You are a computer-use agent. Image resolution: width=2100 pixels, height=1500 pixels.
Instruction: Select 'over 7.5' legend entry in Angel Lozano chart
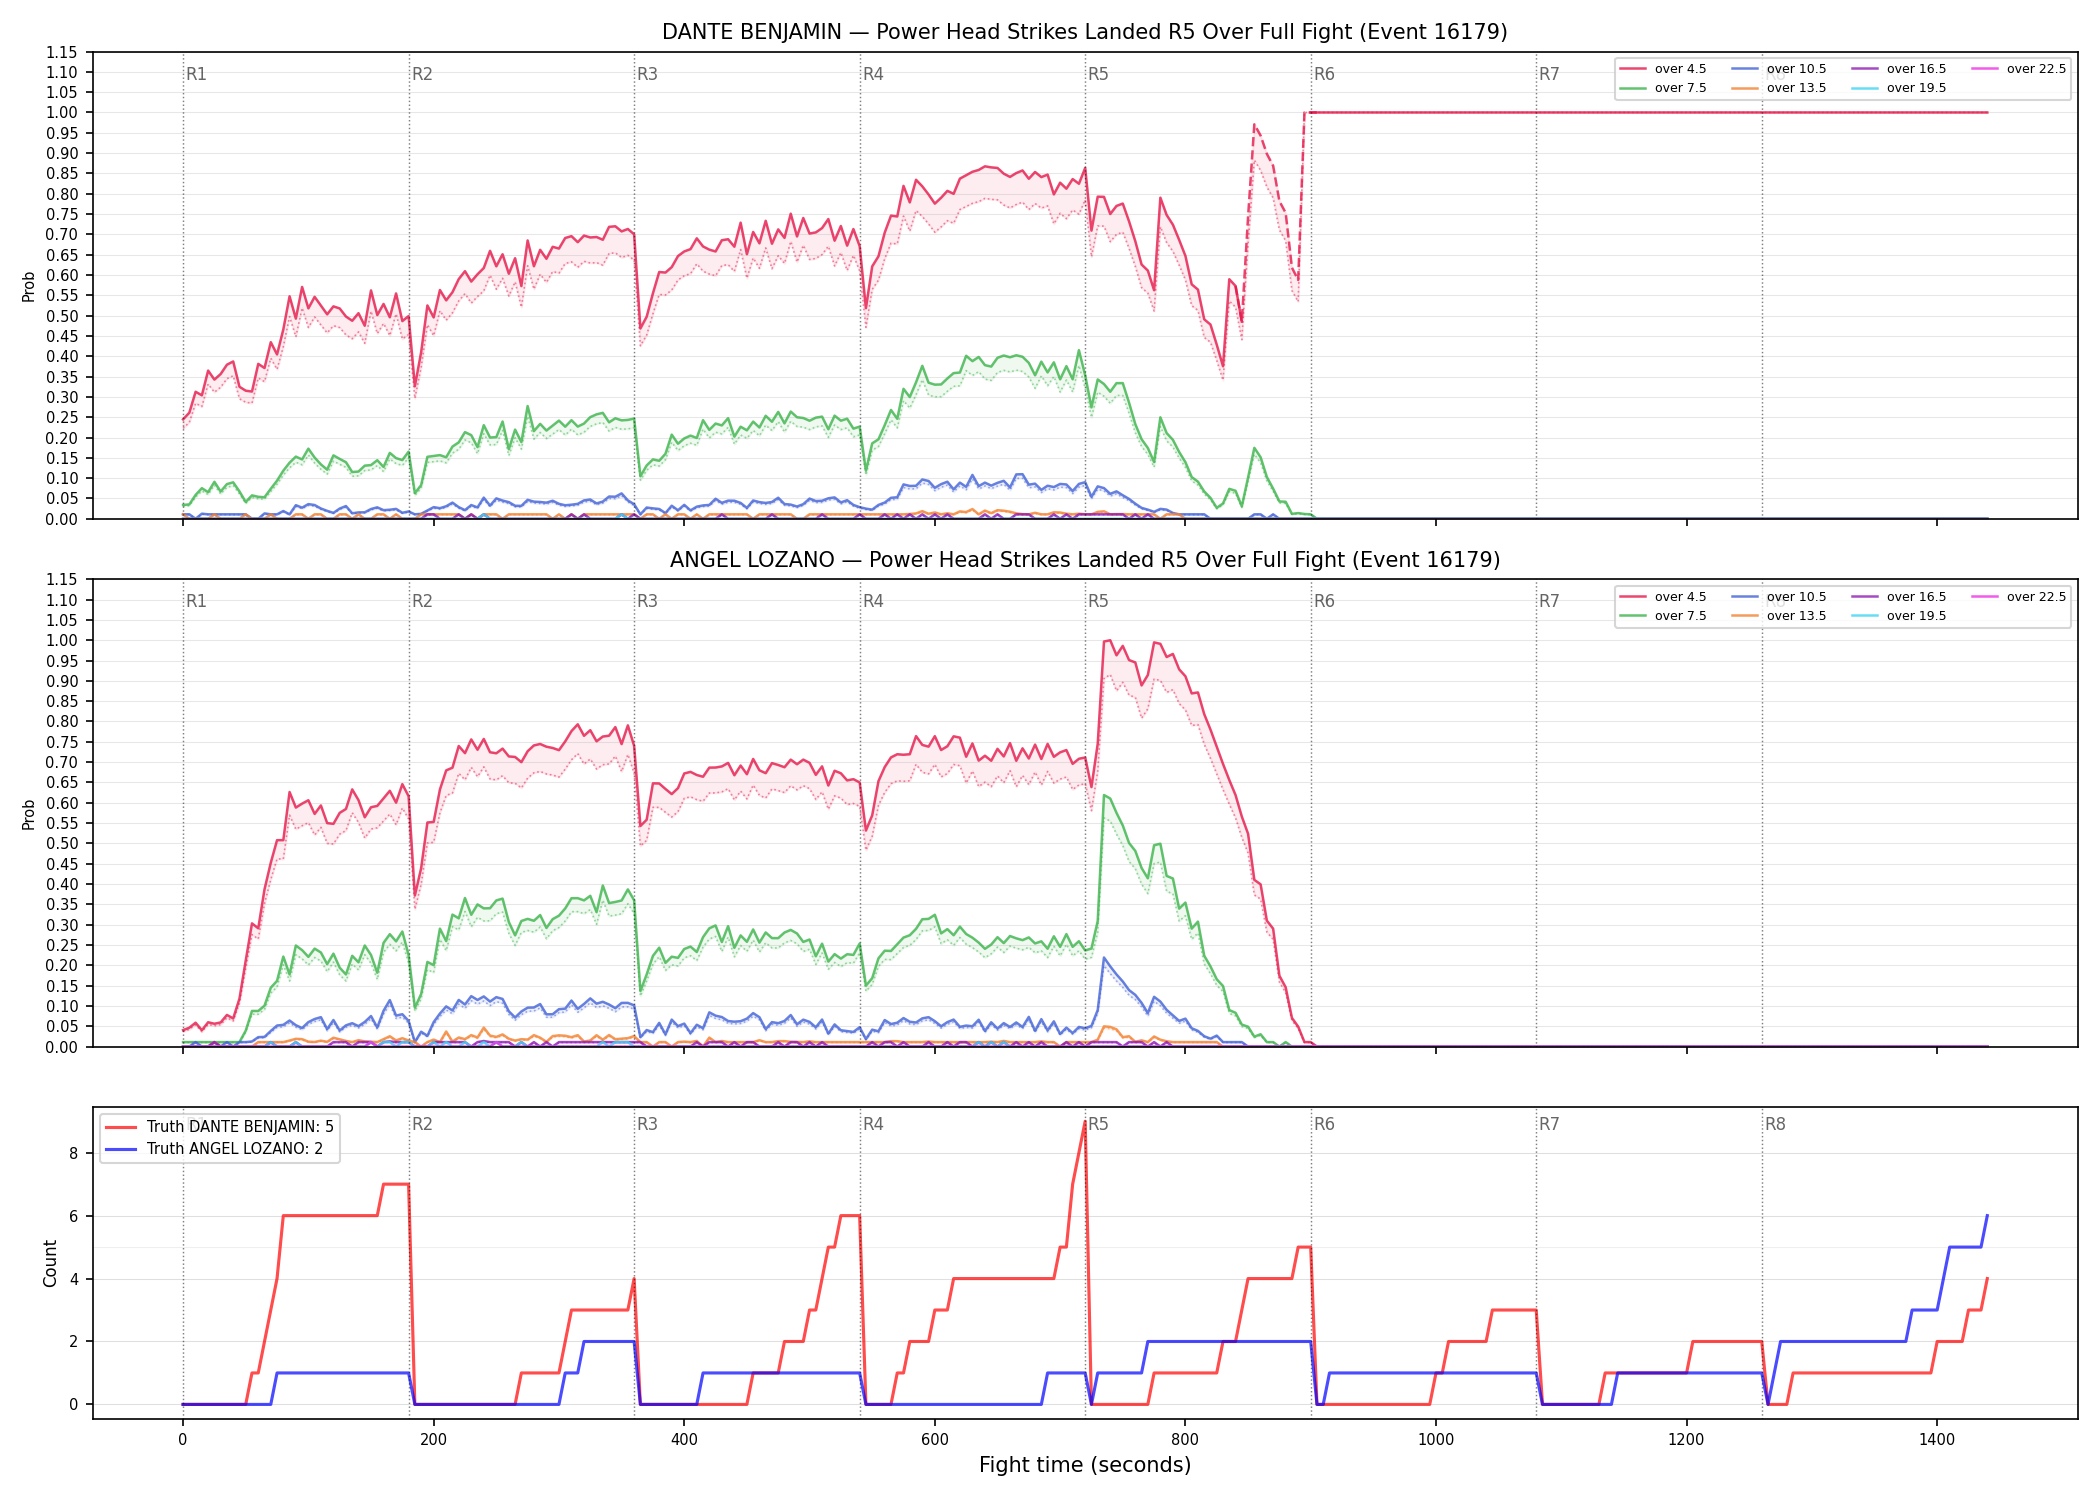pyautogui.click(x=1663, y=616)
